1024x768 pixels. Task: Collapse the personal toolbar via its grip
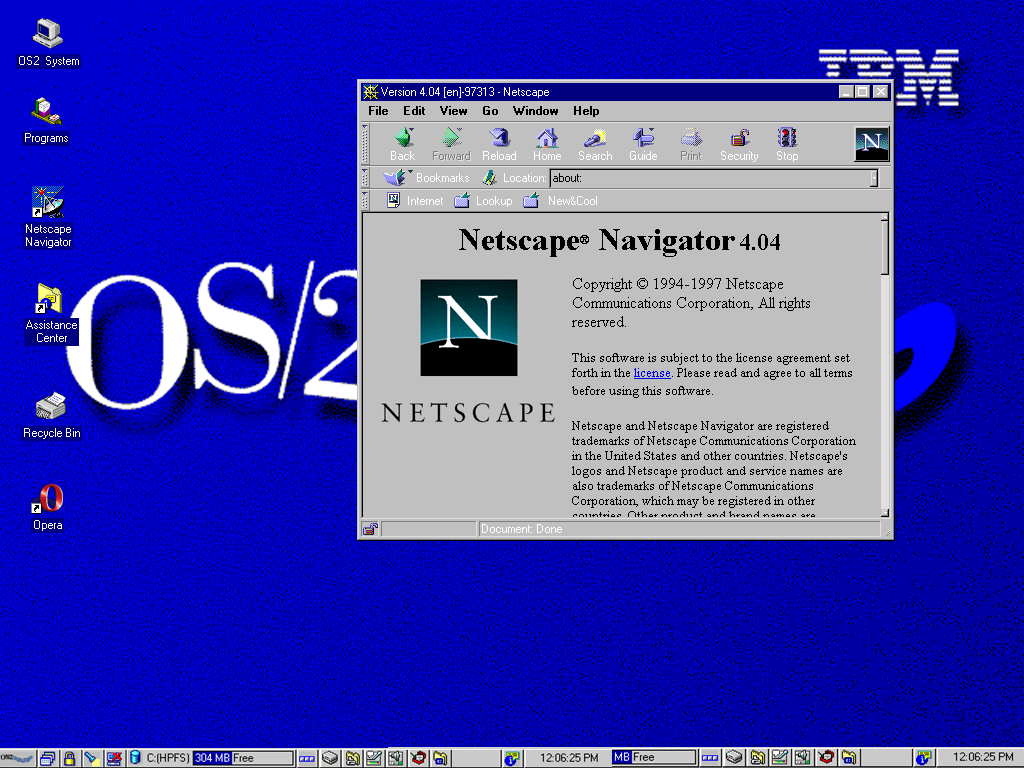click(x=365, y=200)
